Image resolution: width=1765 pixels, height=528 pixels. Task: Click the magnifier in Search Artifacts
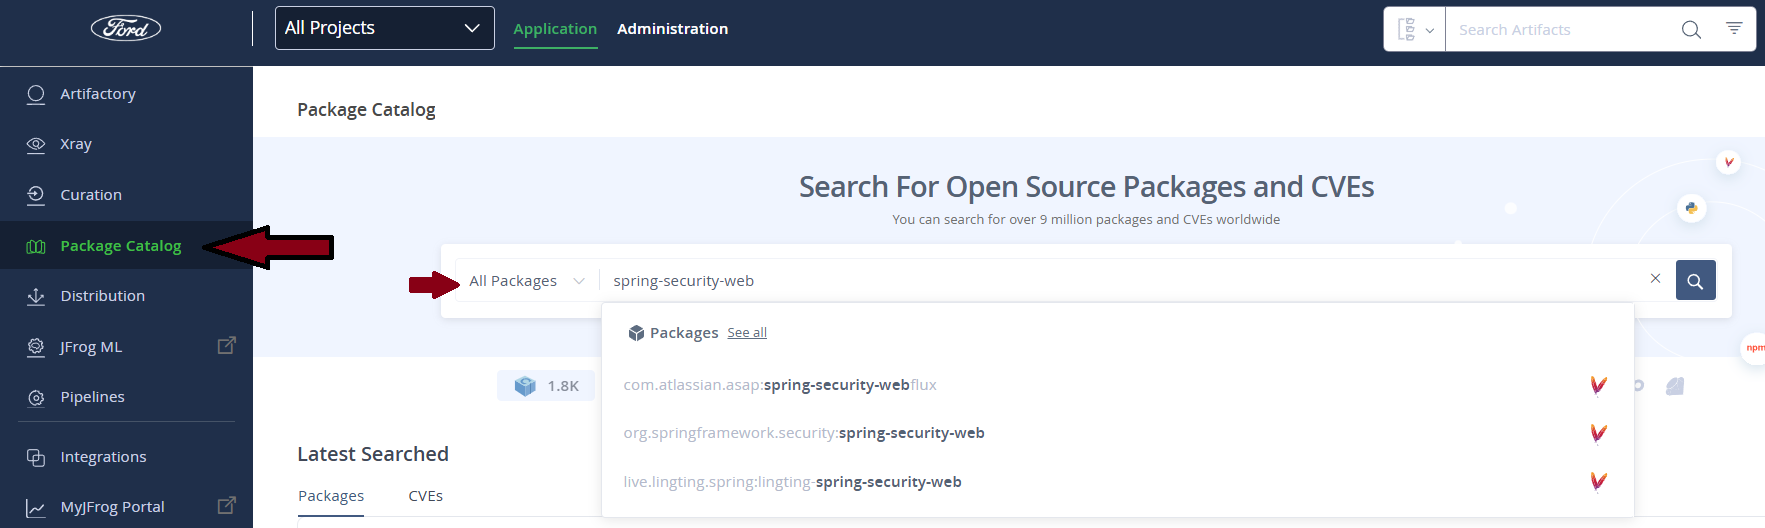click(x=1691, y=30)
